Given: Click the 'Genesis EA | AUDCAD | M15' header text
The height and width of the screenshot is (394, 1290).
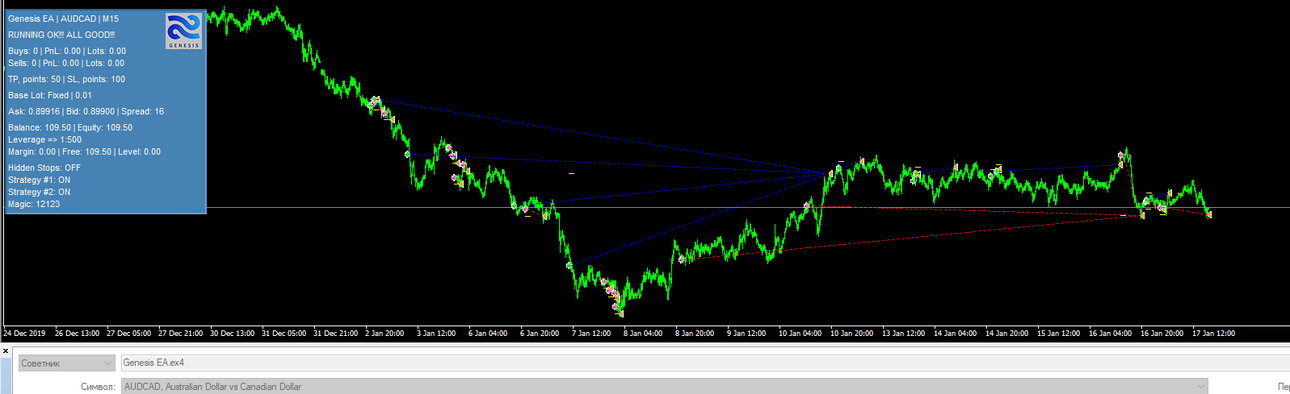Looking at the screenshot, I should point(63,19).
